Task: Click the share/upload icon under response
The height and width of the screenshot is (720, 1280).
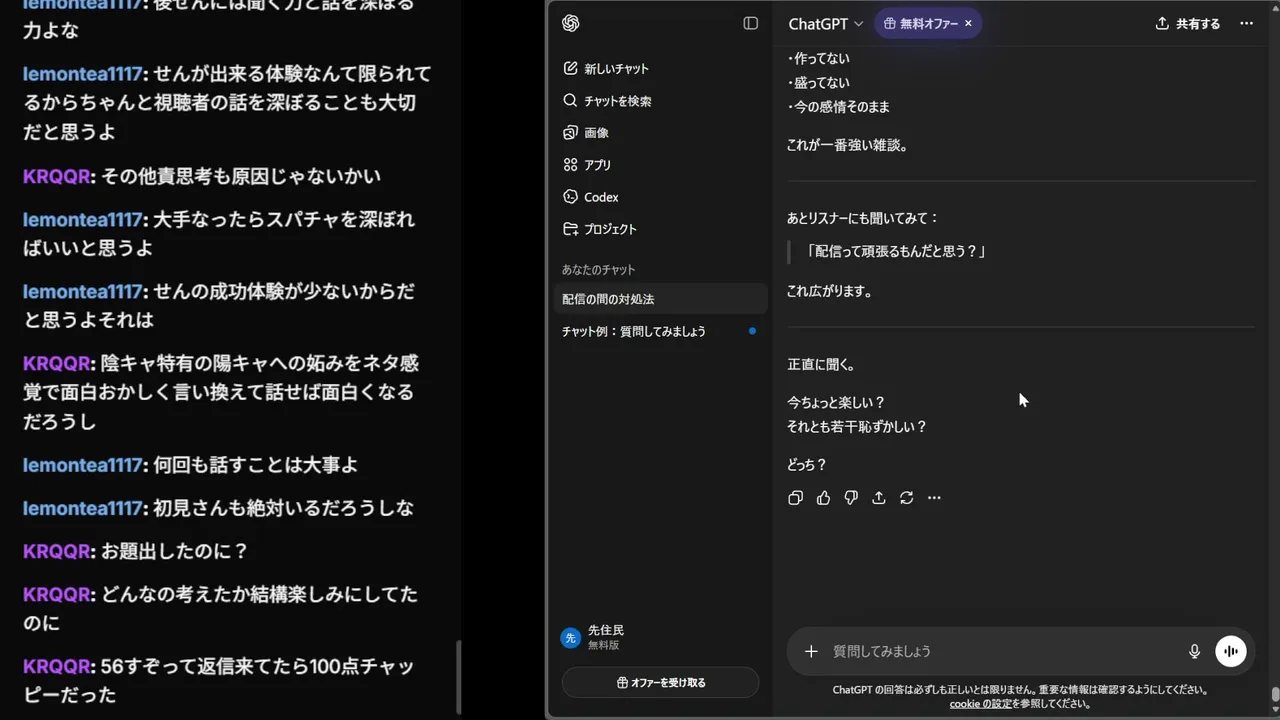Action: coord(879,498)
